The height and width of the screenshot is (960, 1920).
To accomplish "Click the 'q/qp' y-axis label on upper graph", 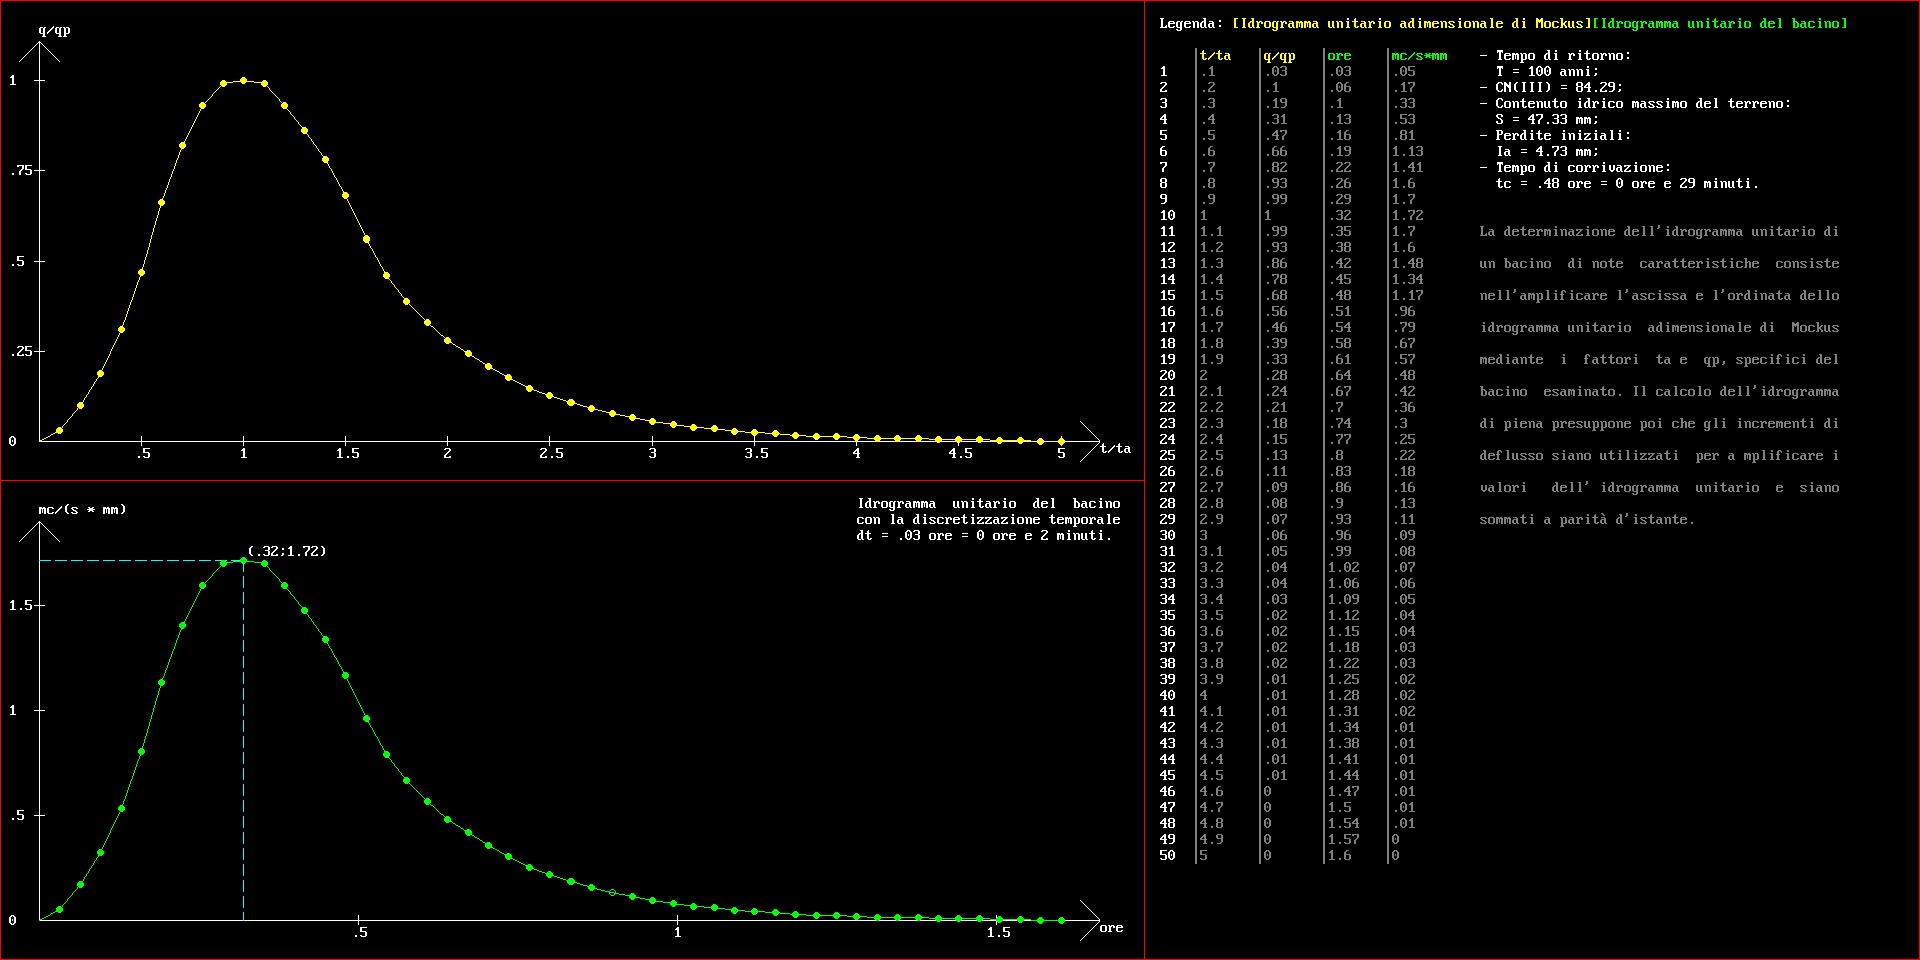I will pos(54,30).
